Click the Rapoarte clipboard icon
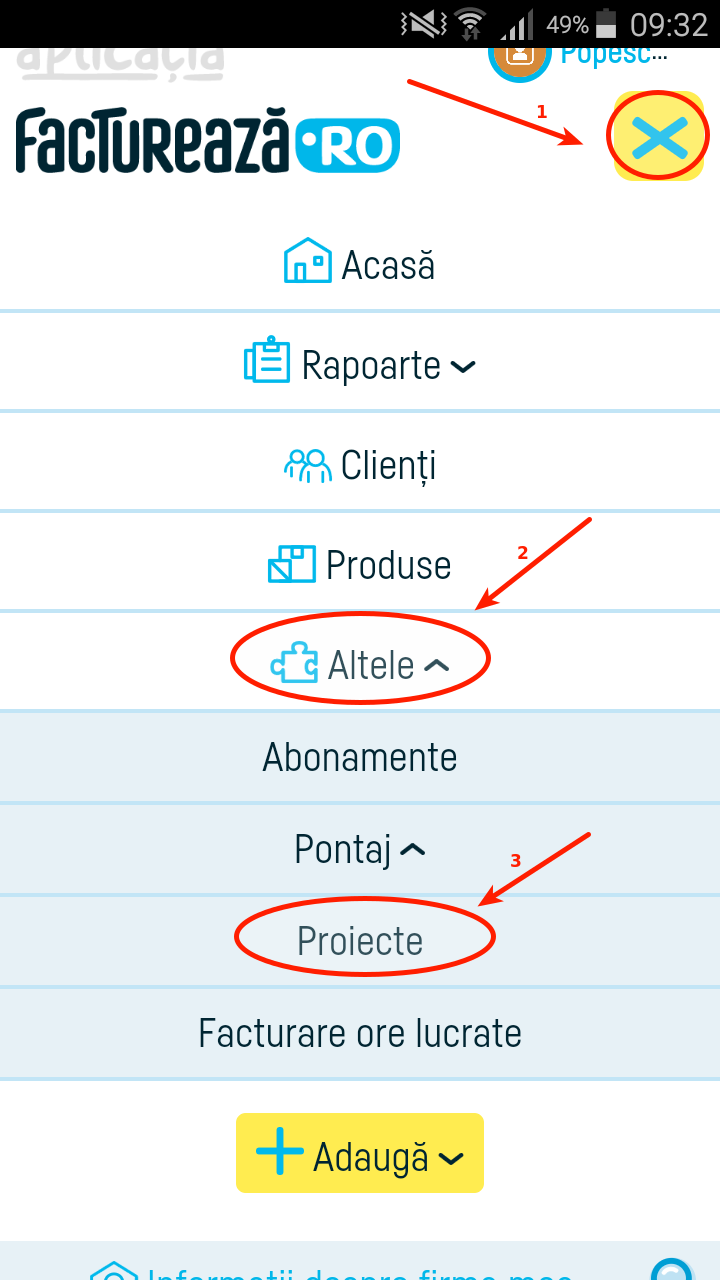 click(266, 364)
